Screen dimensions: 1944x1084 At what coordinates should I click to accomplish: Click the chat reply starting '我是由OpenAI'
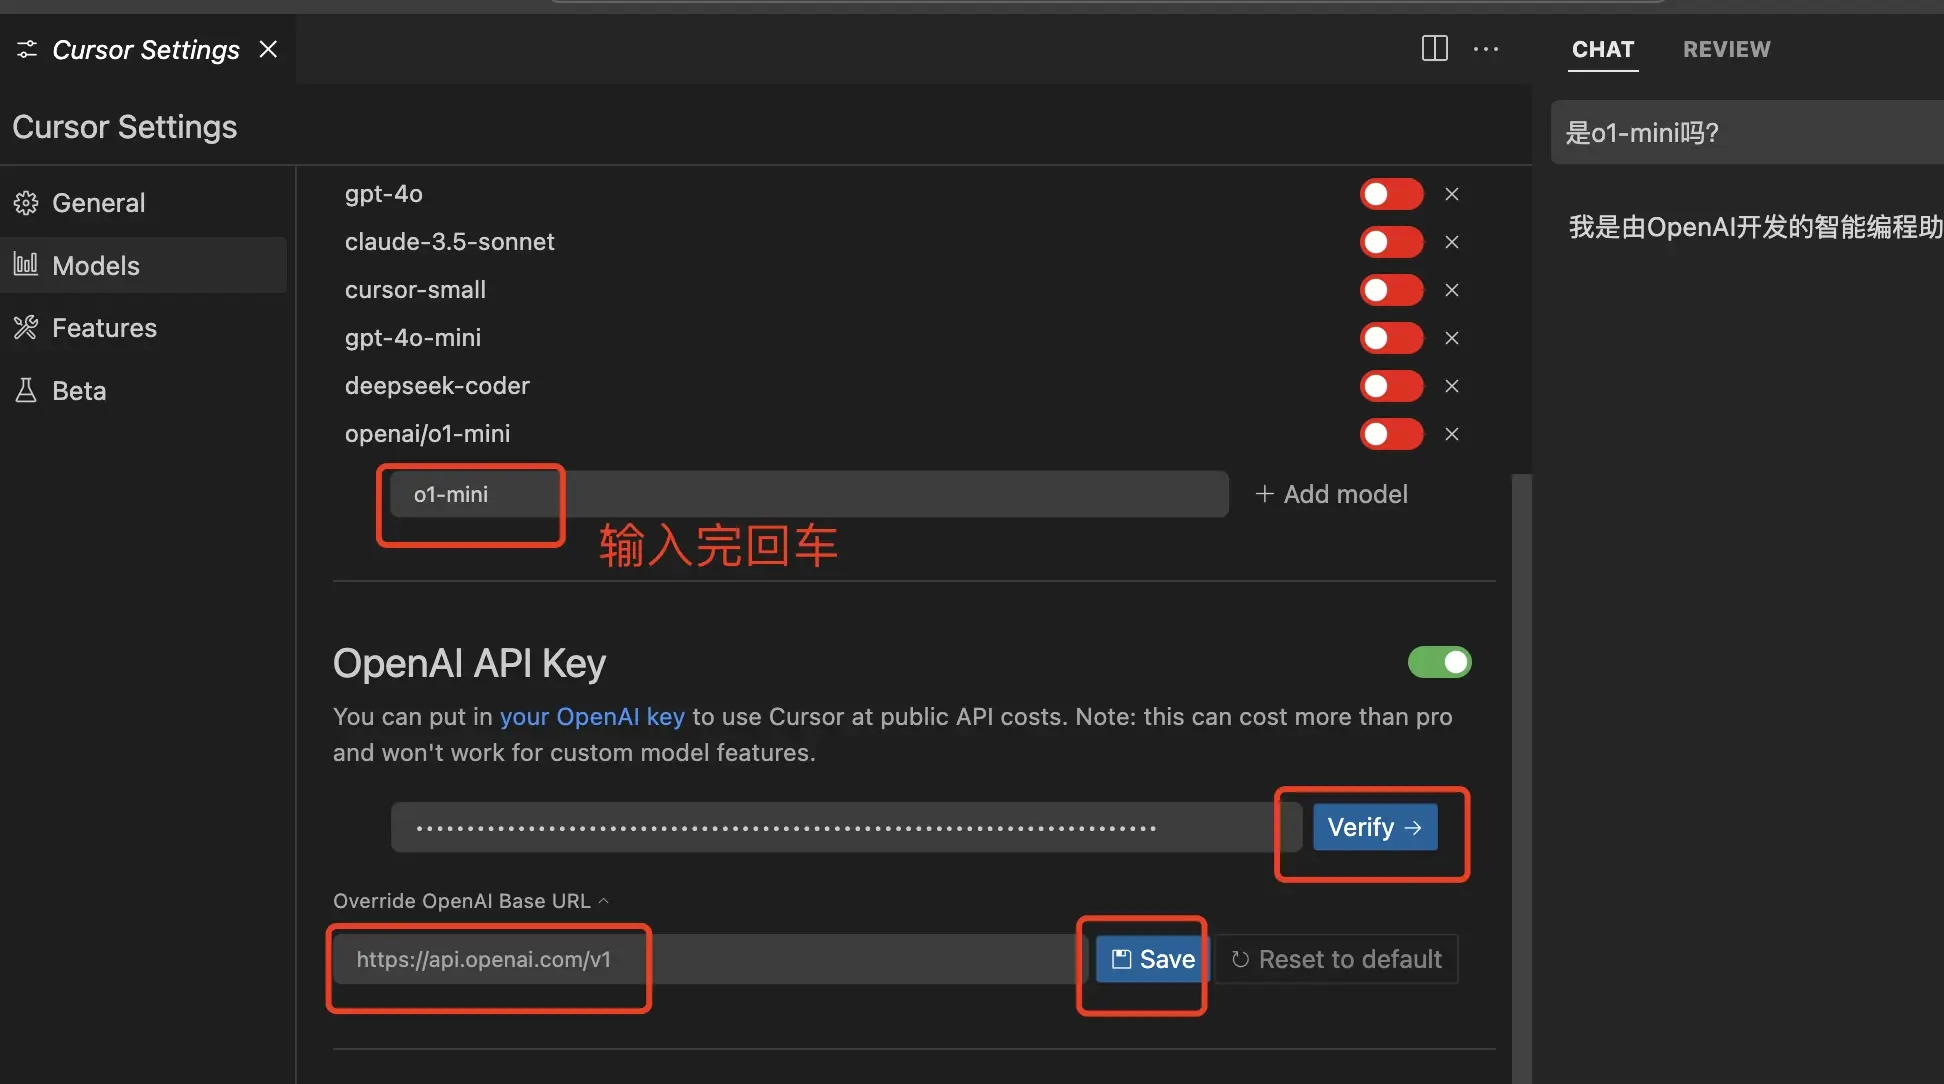point(1755,227)
